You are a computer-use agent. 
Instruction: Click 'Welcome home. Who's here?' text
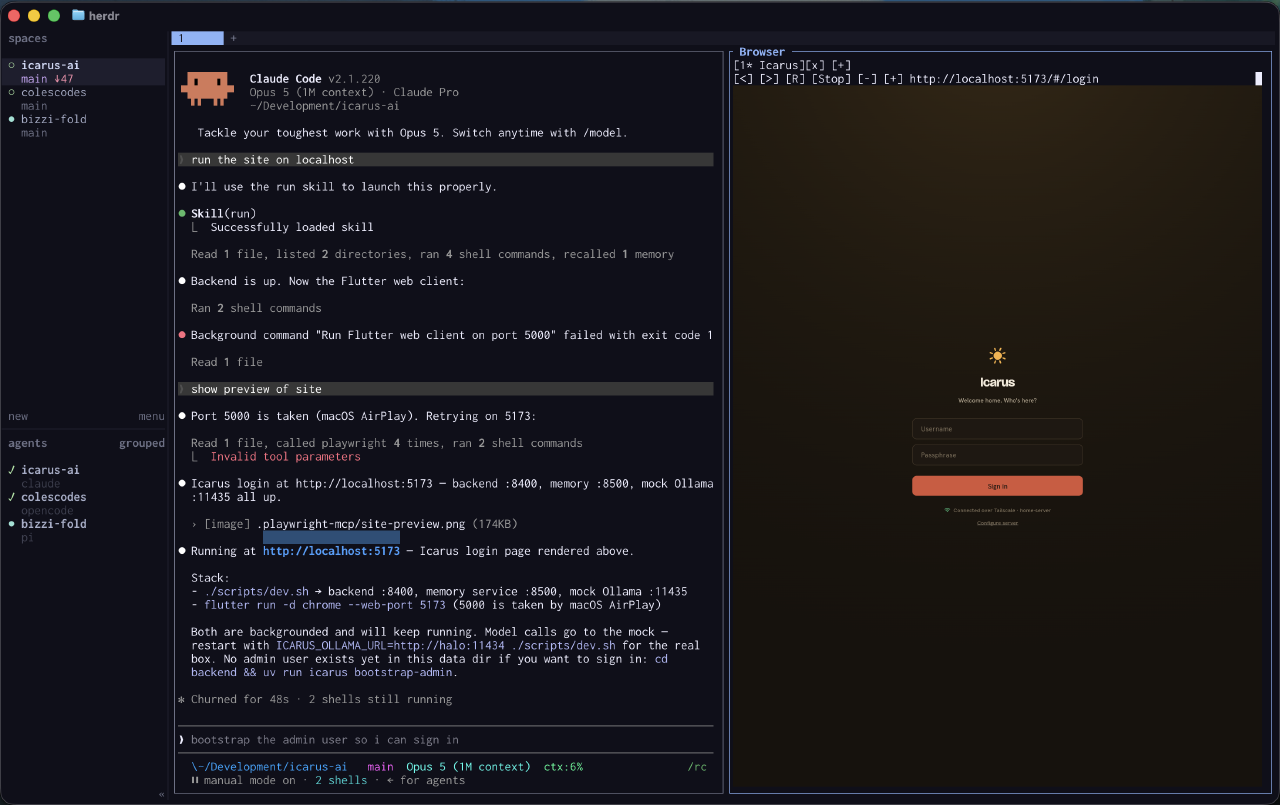click(x=997, y=400)
